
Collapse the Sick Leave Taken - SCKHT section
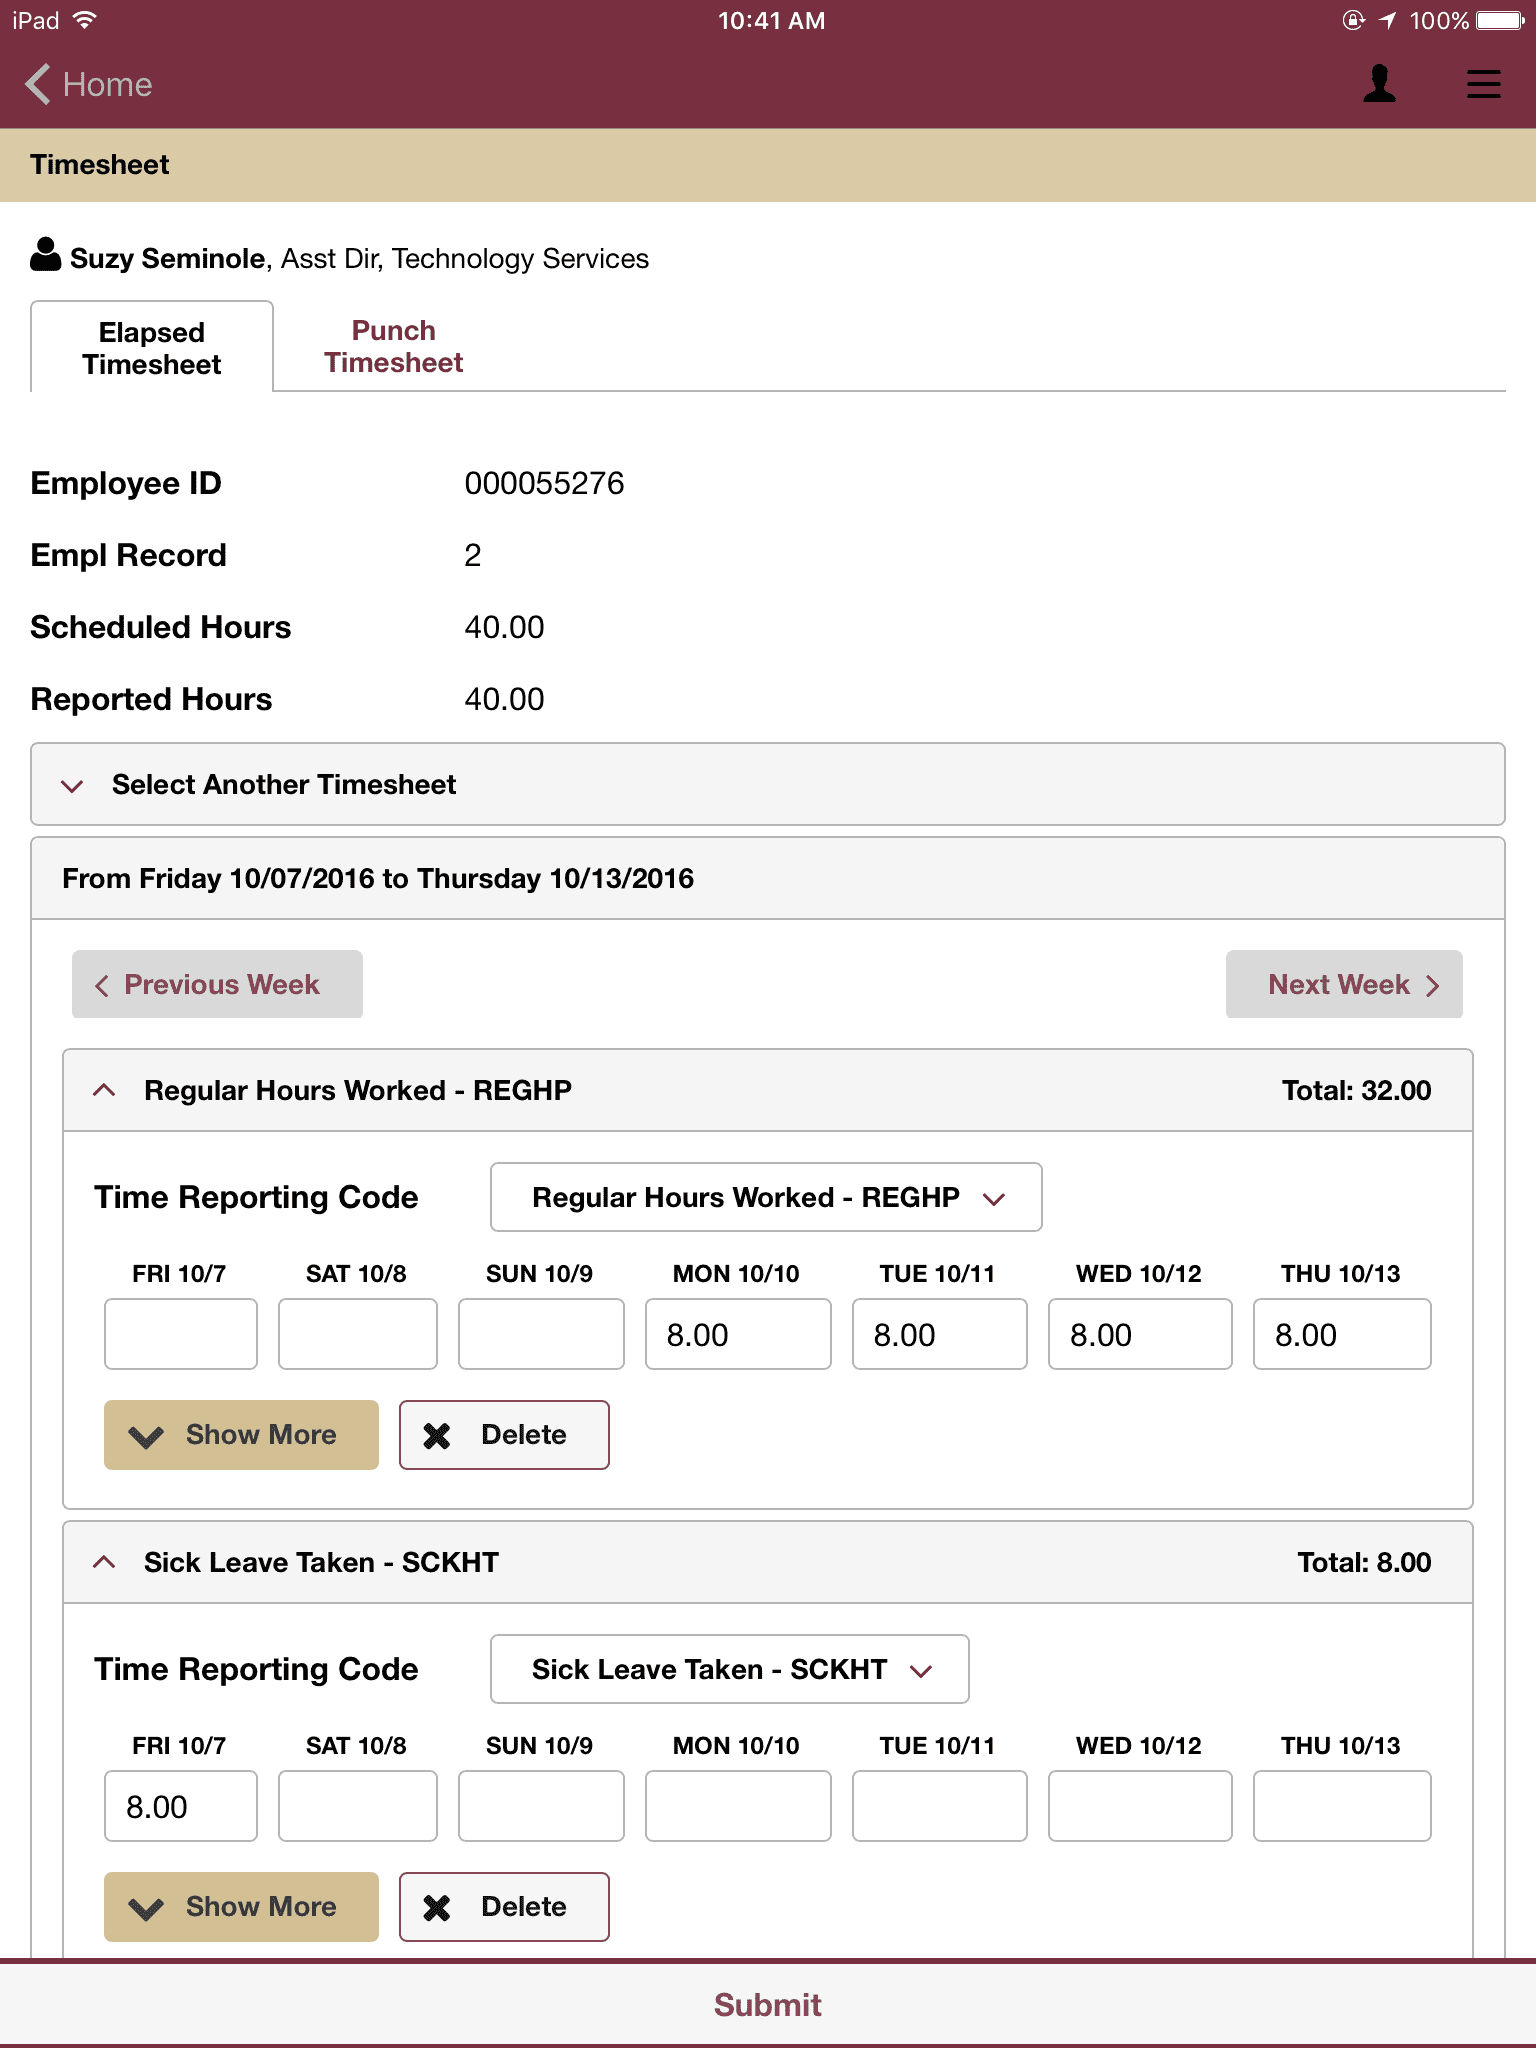point(768,1562)
